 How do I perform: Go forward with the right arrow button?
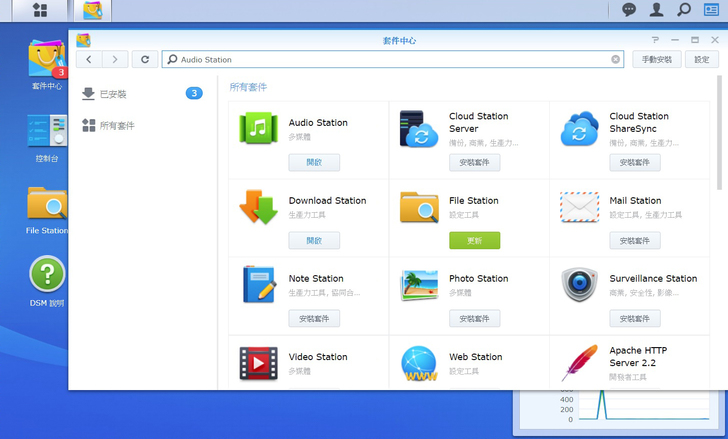(x=115, y=59)
